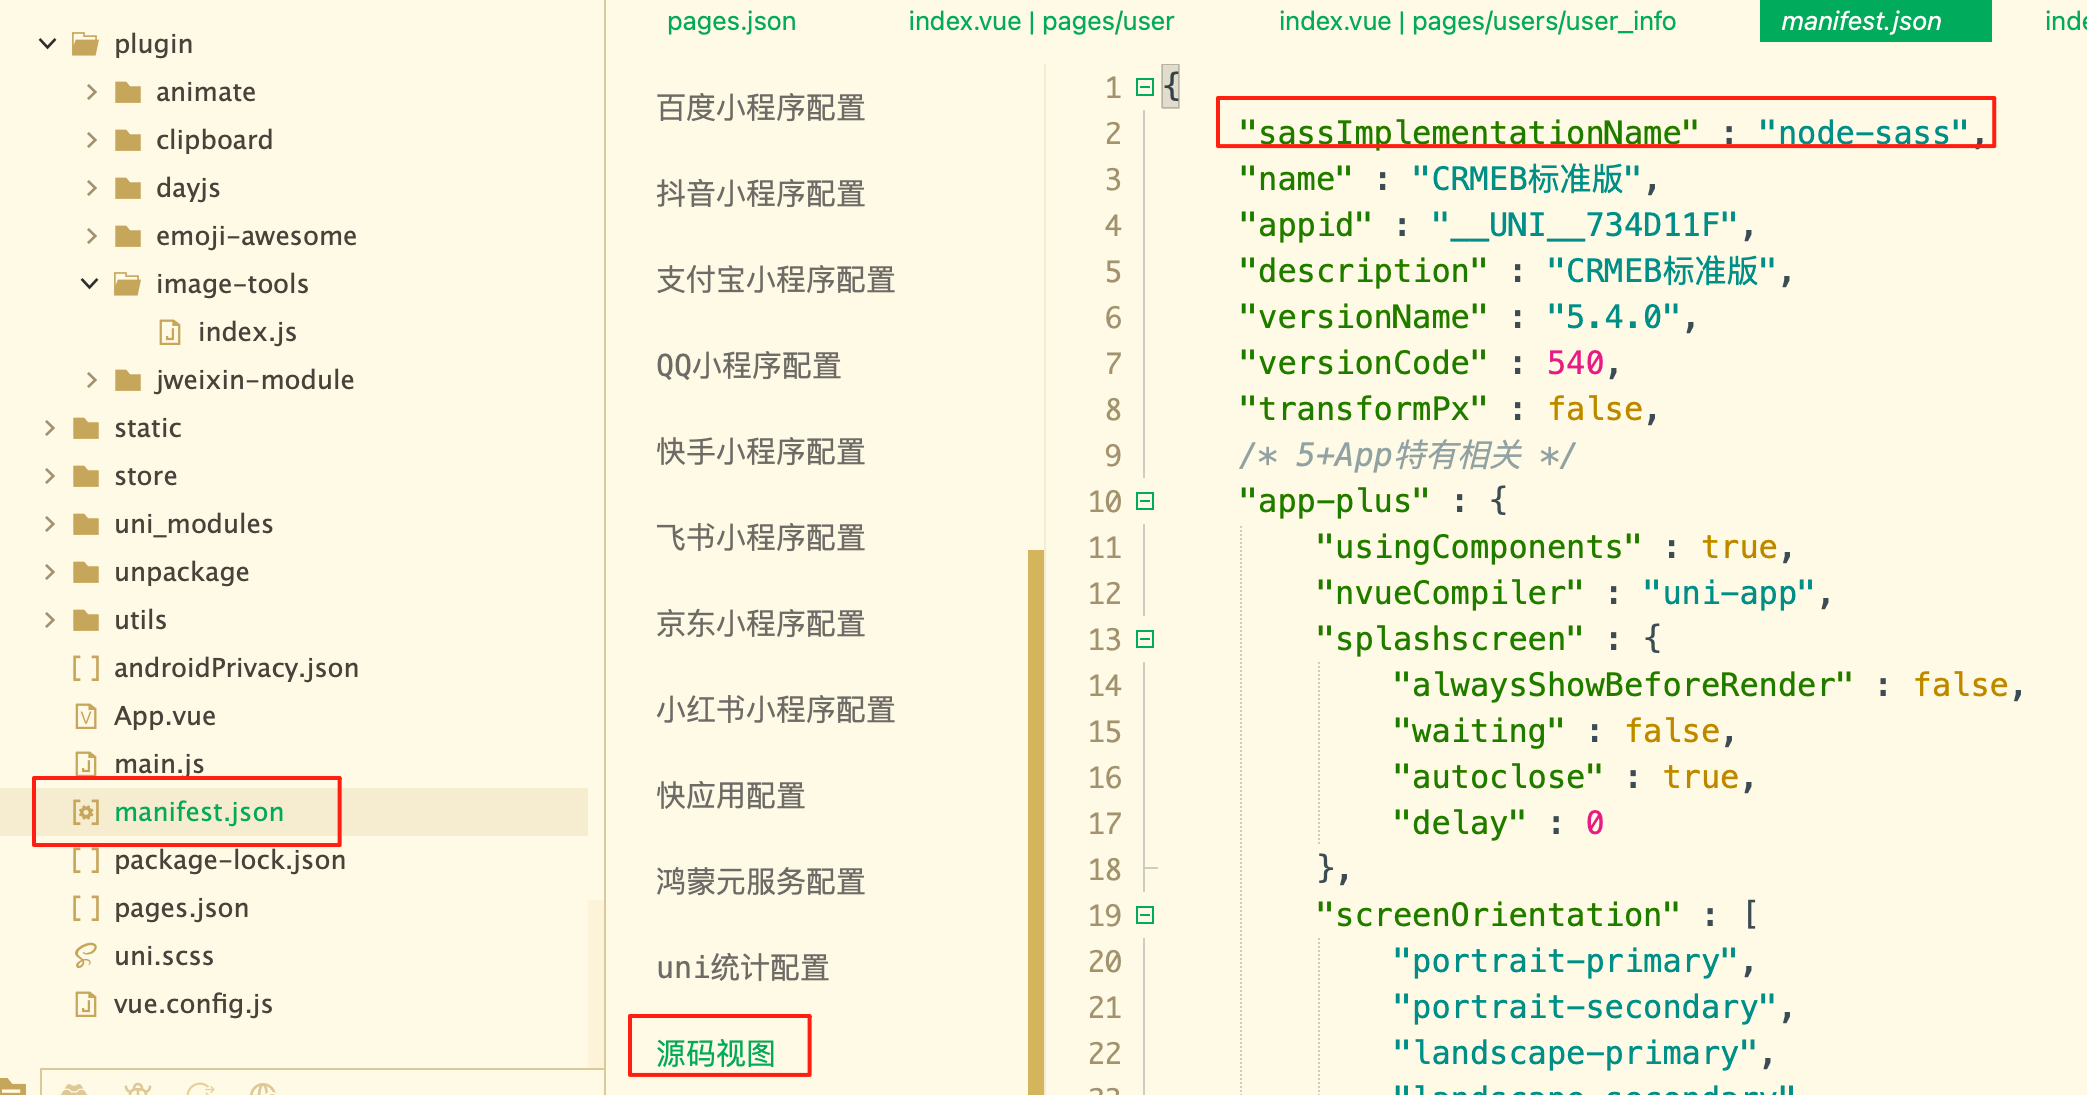2088x1096 pixels.
Task: Open 快手小程序配置 section
Action: tap(761, 452)
